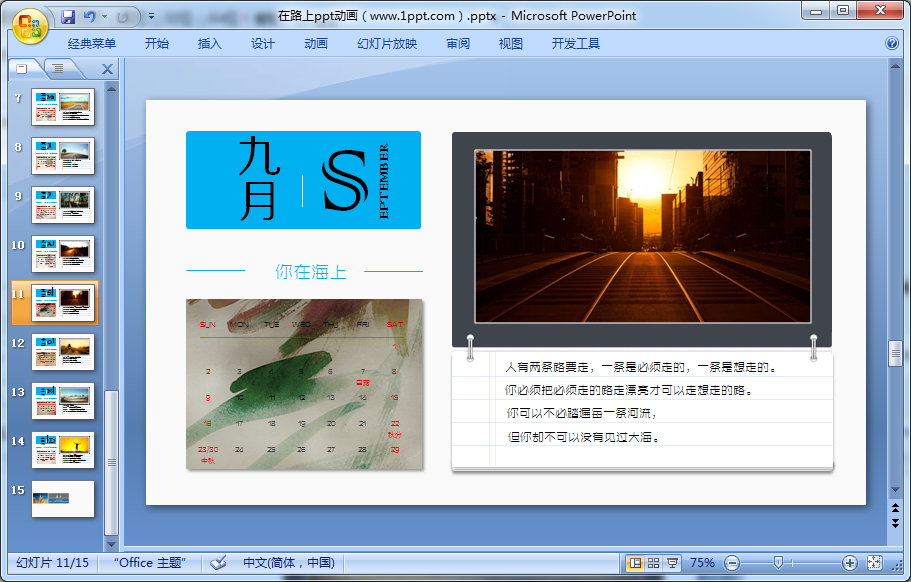Viewport: 911px width, 582px height.
Task: Open the 幻灯片放映 tab
Action: (387, 44)
